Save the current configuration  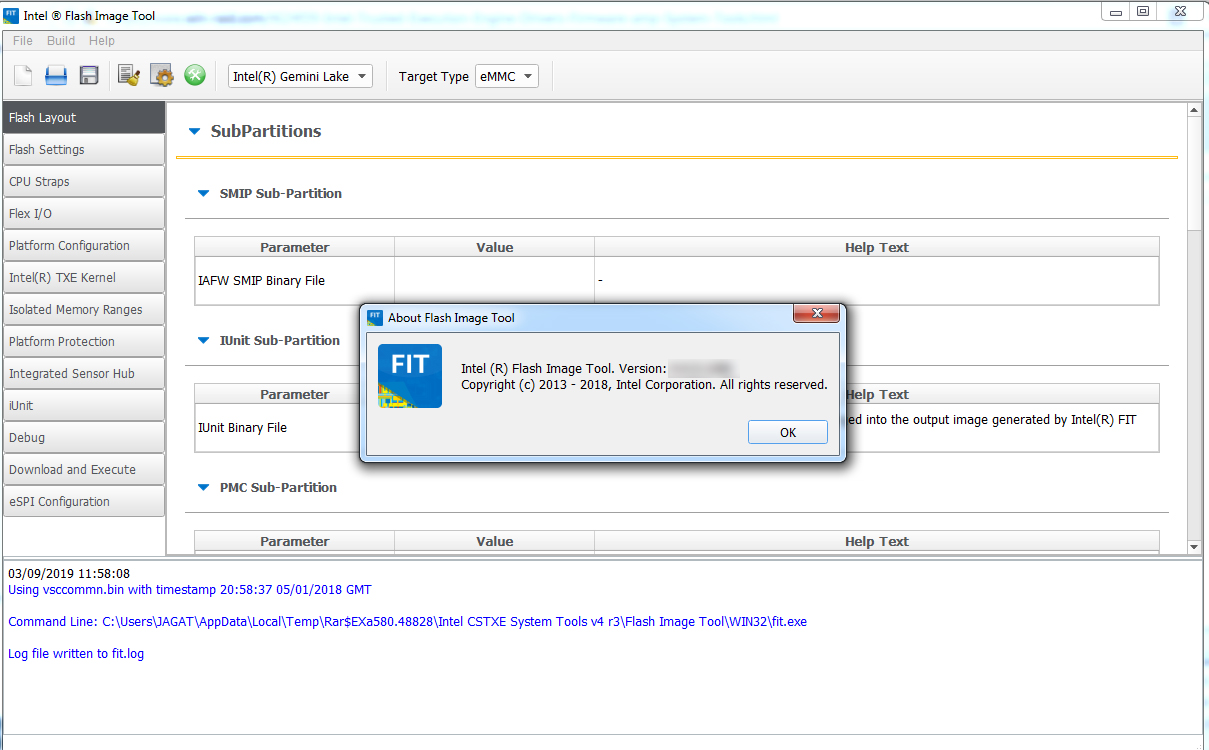(x=88, y=74)
